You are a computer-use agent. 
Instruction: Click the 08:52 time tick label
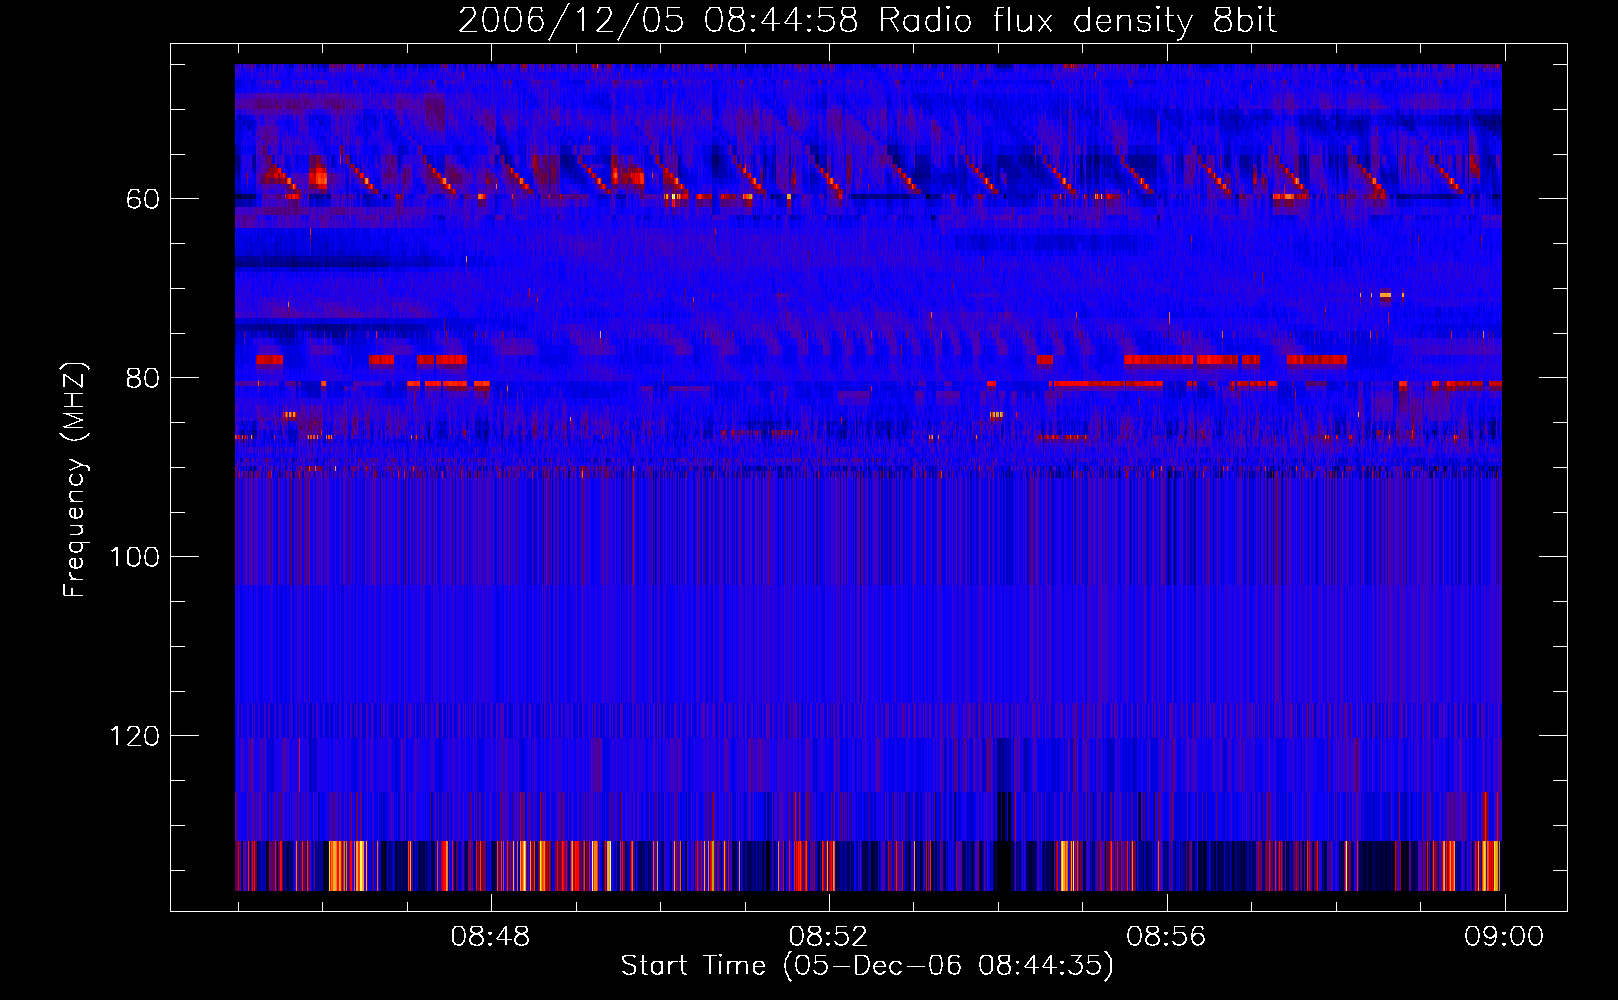[828, 937]
